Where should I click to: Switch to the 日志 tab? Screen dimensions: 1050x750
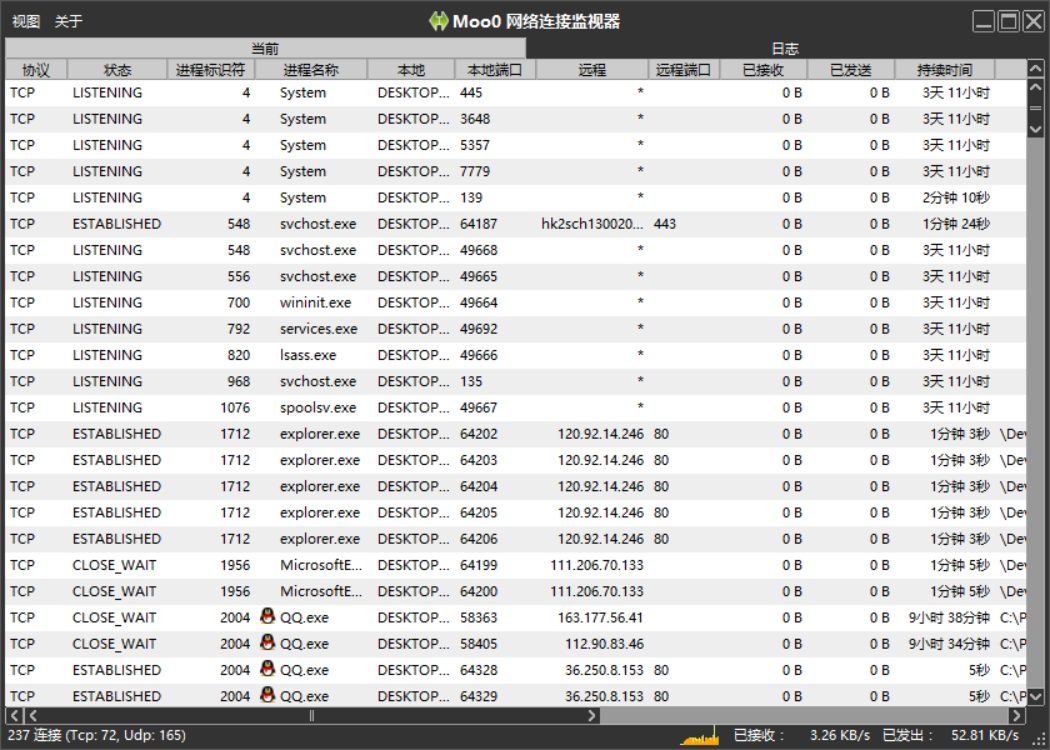pyautogui.click(x=785, y=49)
